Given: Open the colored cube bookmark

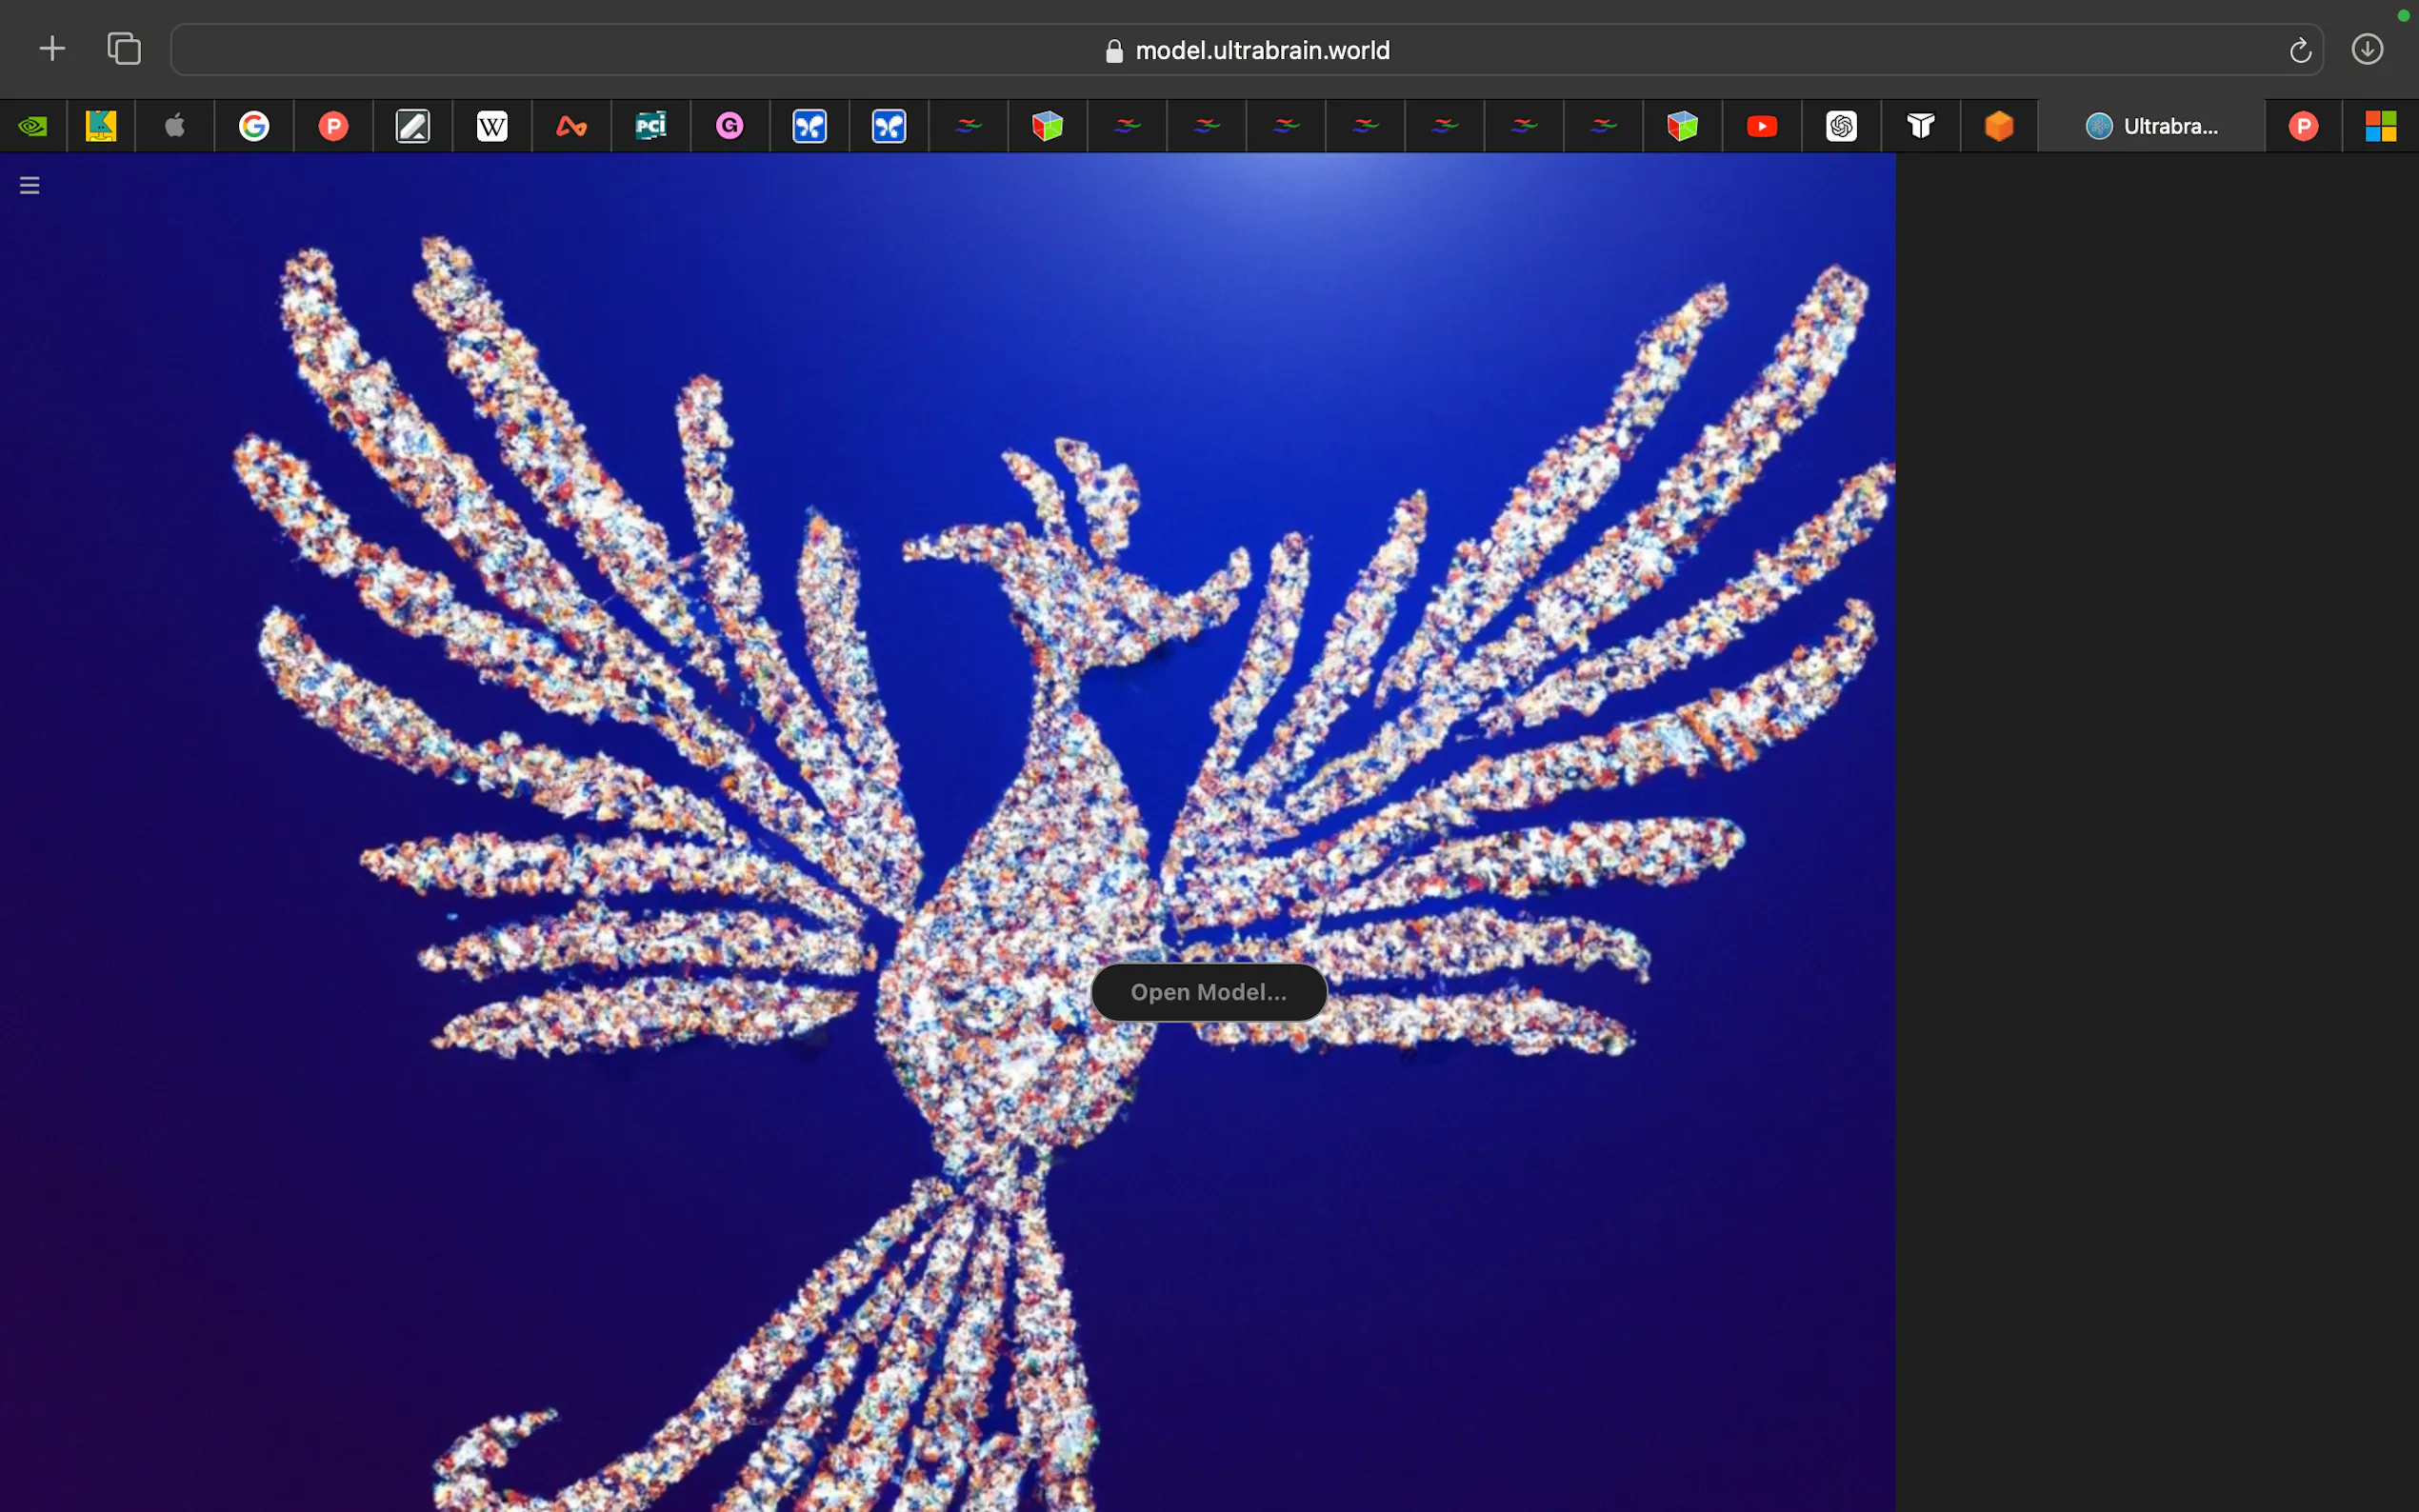Looking at the screenshot, I should tap(1048, 125).
